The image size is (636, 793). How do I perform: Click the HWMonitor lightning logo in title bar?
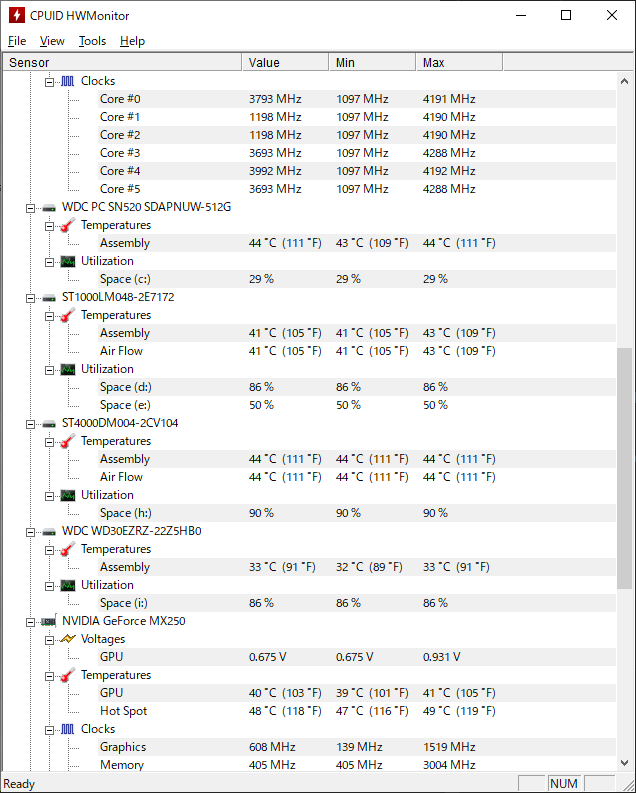click(x=17, y=15)
